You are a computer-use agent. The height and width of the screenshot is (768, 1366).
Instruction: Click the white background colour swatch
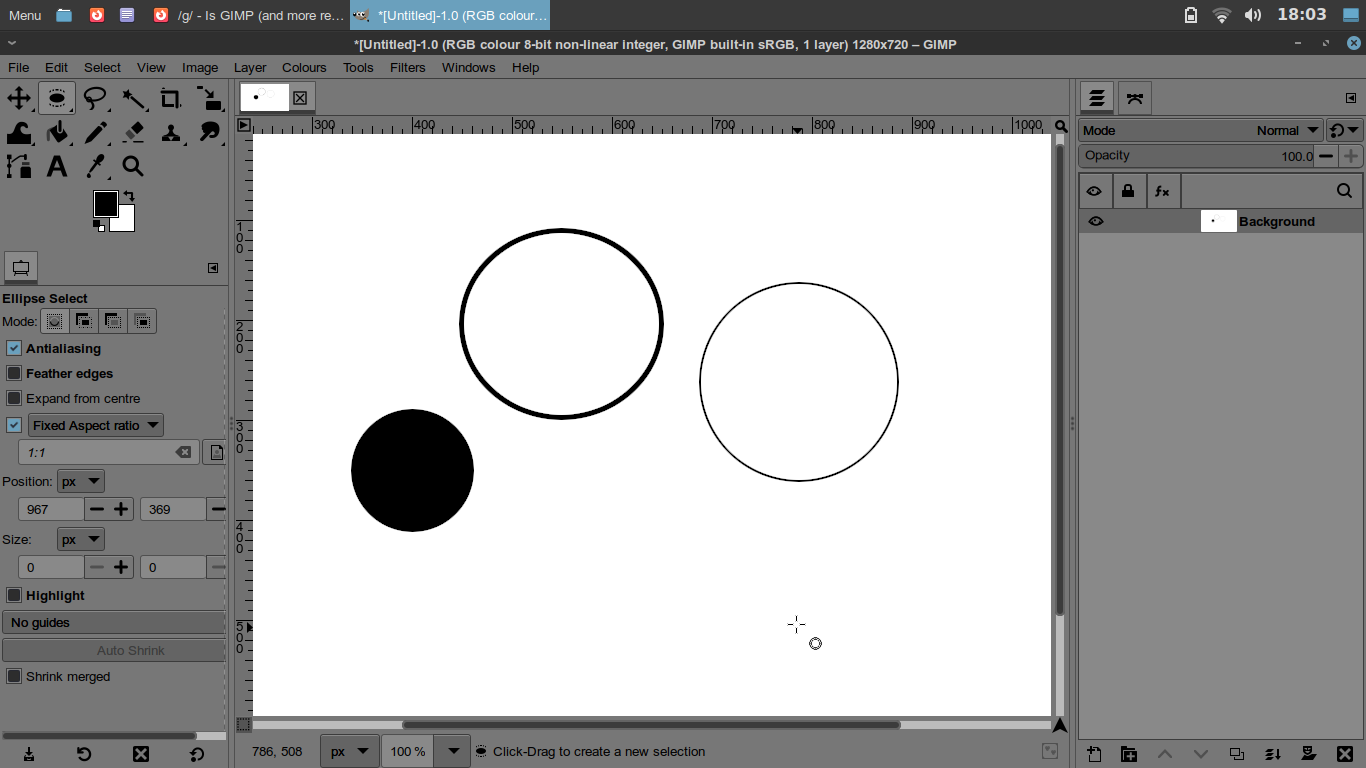pos(127,222)
